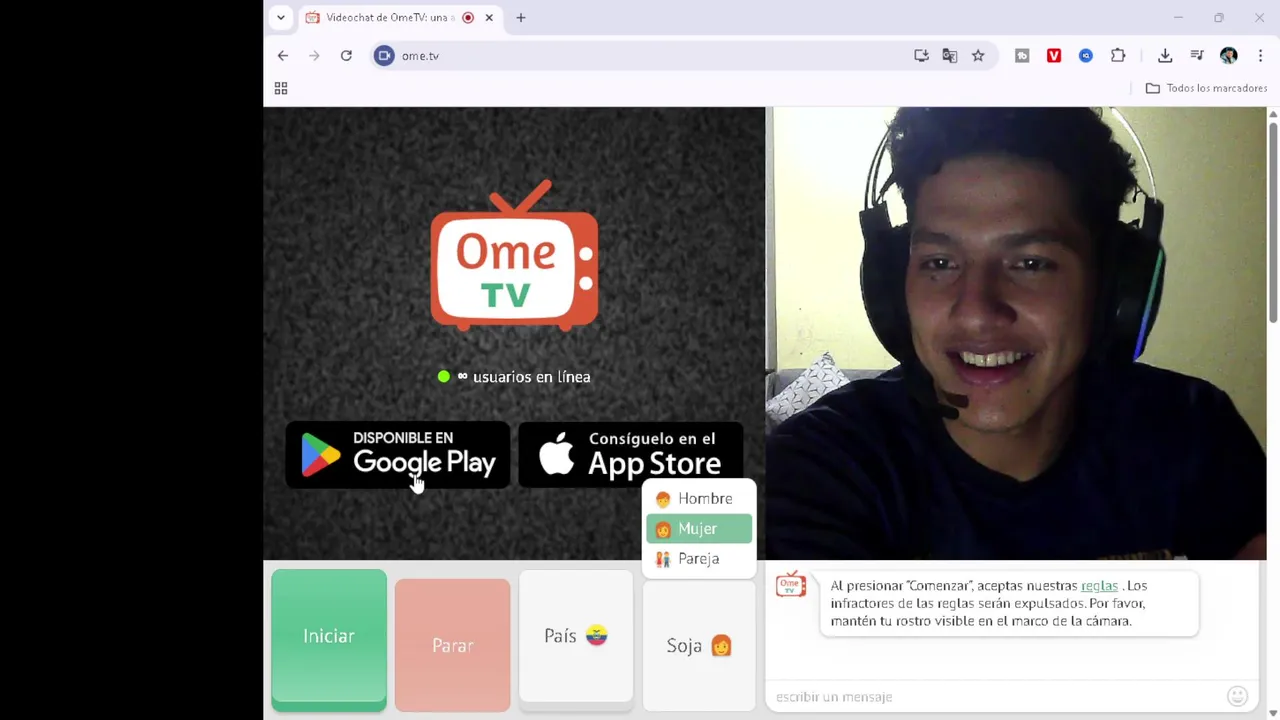The image size is (1280, 720).
Task: Click the page vertical scrollbar thumb
Action: pos(1273,220)
